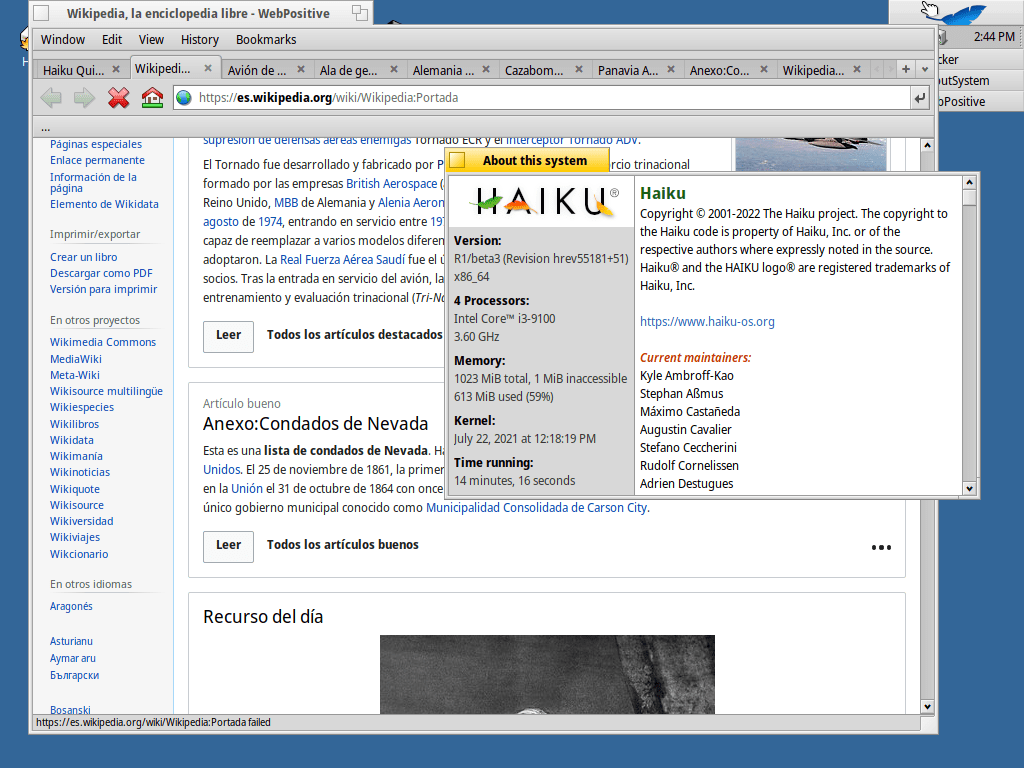Click the page scrollbar up arrow
1024x768 pixels.
[x=927, y=146]
